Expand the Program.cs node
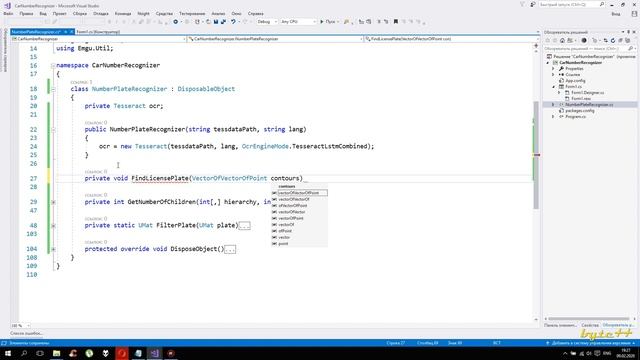This screenshot has width=640, height=360. point(553,117)
